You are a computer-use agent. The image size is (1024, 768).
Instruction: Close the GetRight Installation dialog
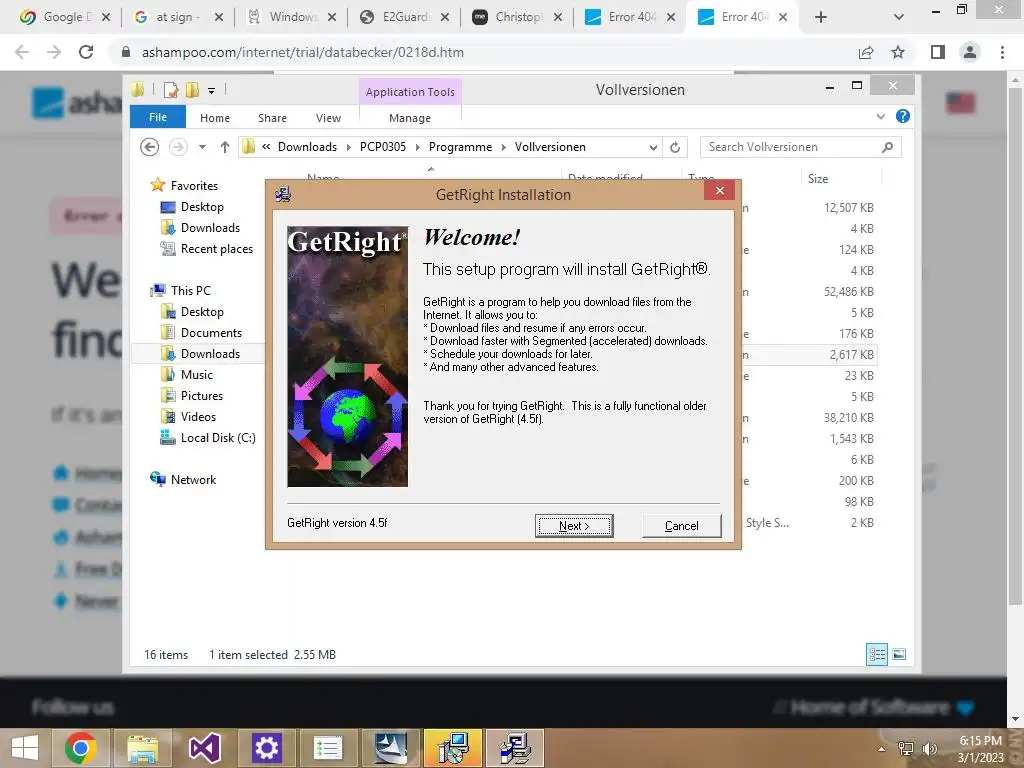[720, 191]
